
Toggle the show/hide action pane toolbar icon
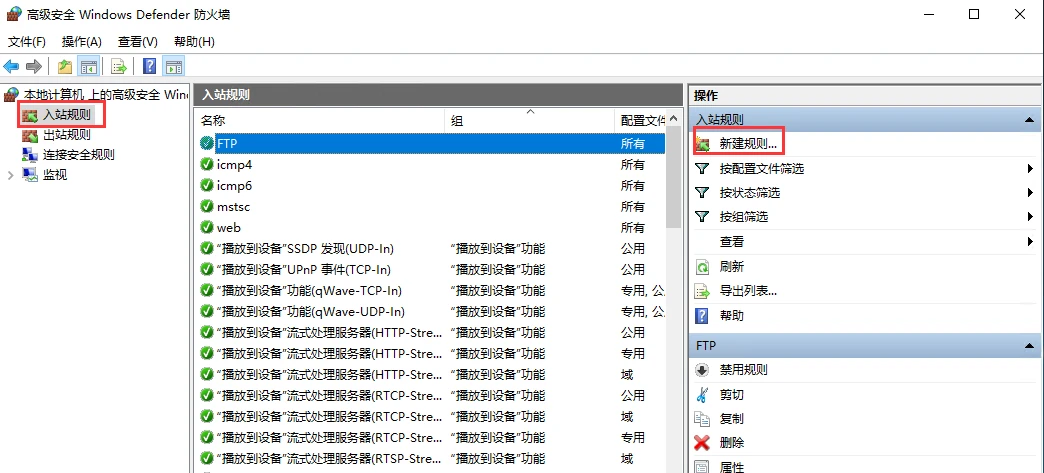point(174,67)
